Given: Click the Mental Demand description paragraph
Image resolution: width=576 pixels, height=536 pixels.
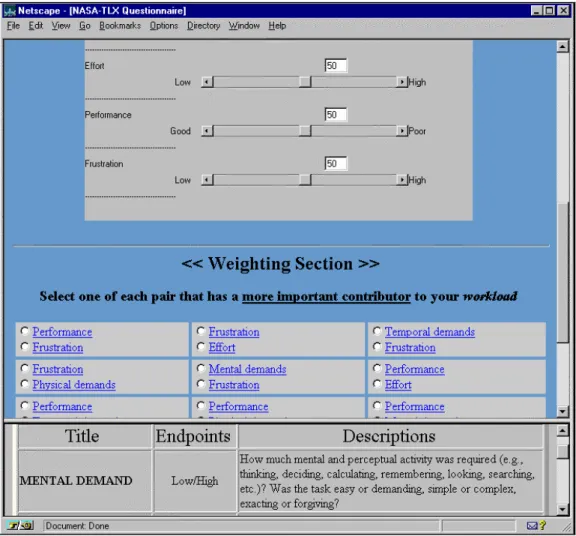Looking at the screenshot, I should (387, 481).
